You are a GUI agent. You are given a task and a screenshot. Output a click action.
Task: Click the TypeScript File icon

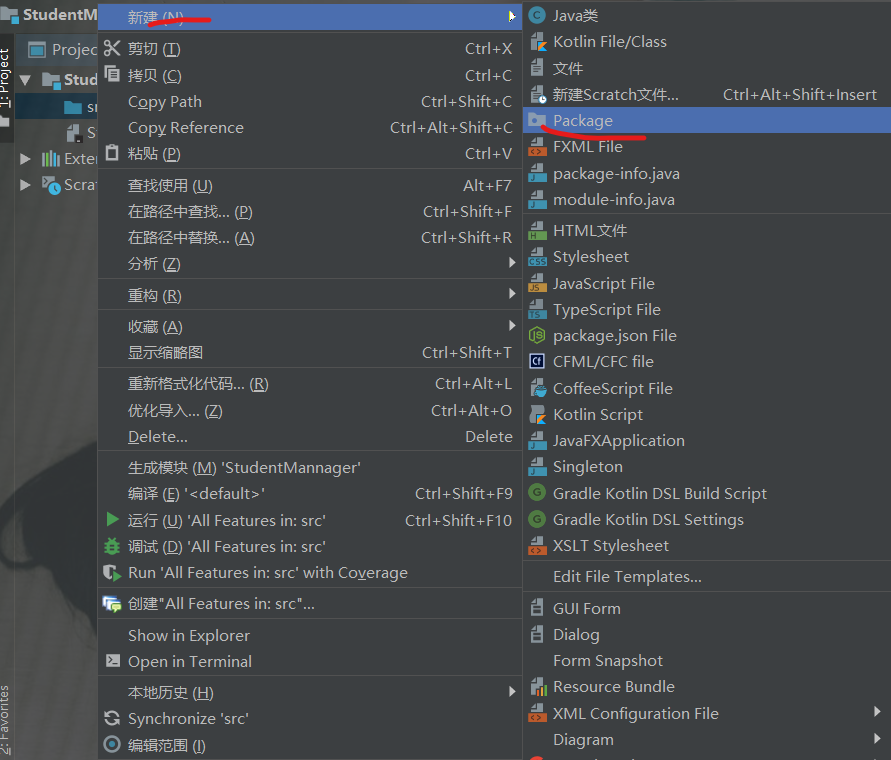[x=538, y=309]
